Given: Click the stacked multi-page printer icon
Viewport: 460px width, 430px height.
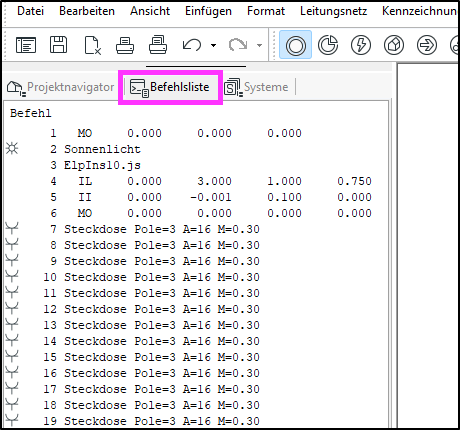Looking at the screenshot, I should coord(158,45).
